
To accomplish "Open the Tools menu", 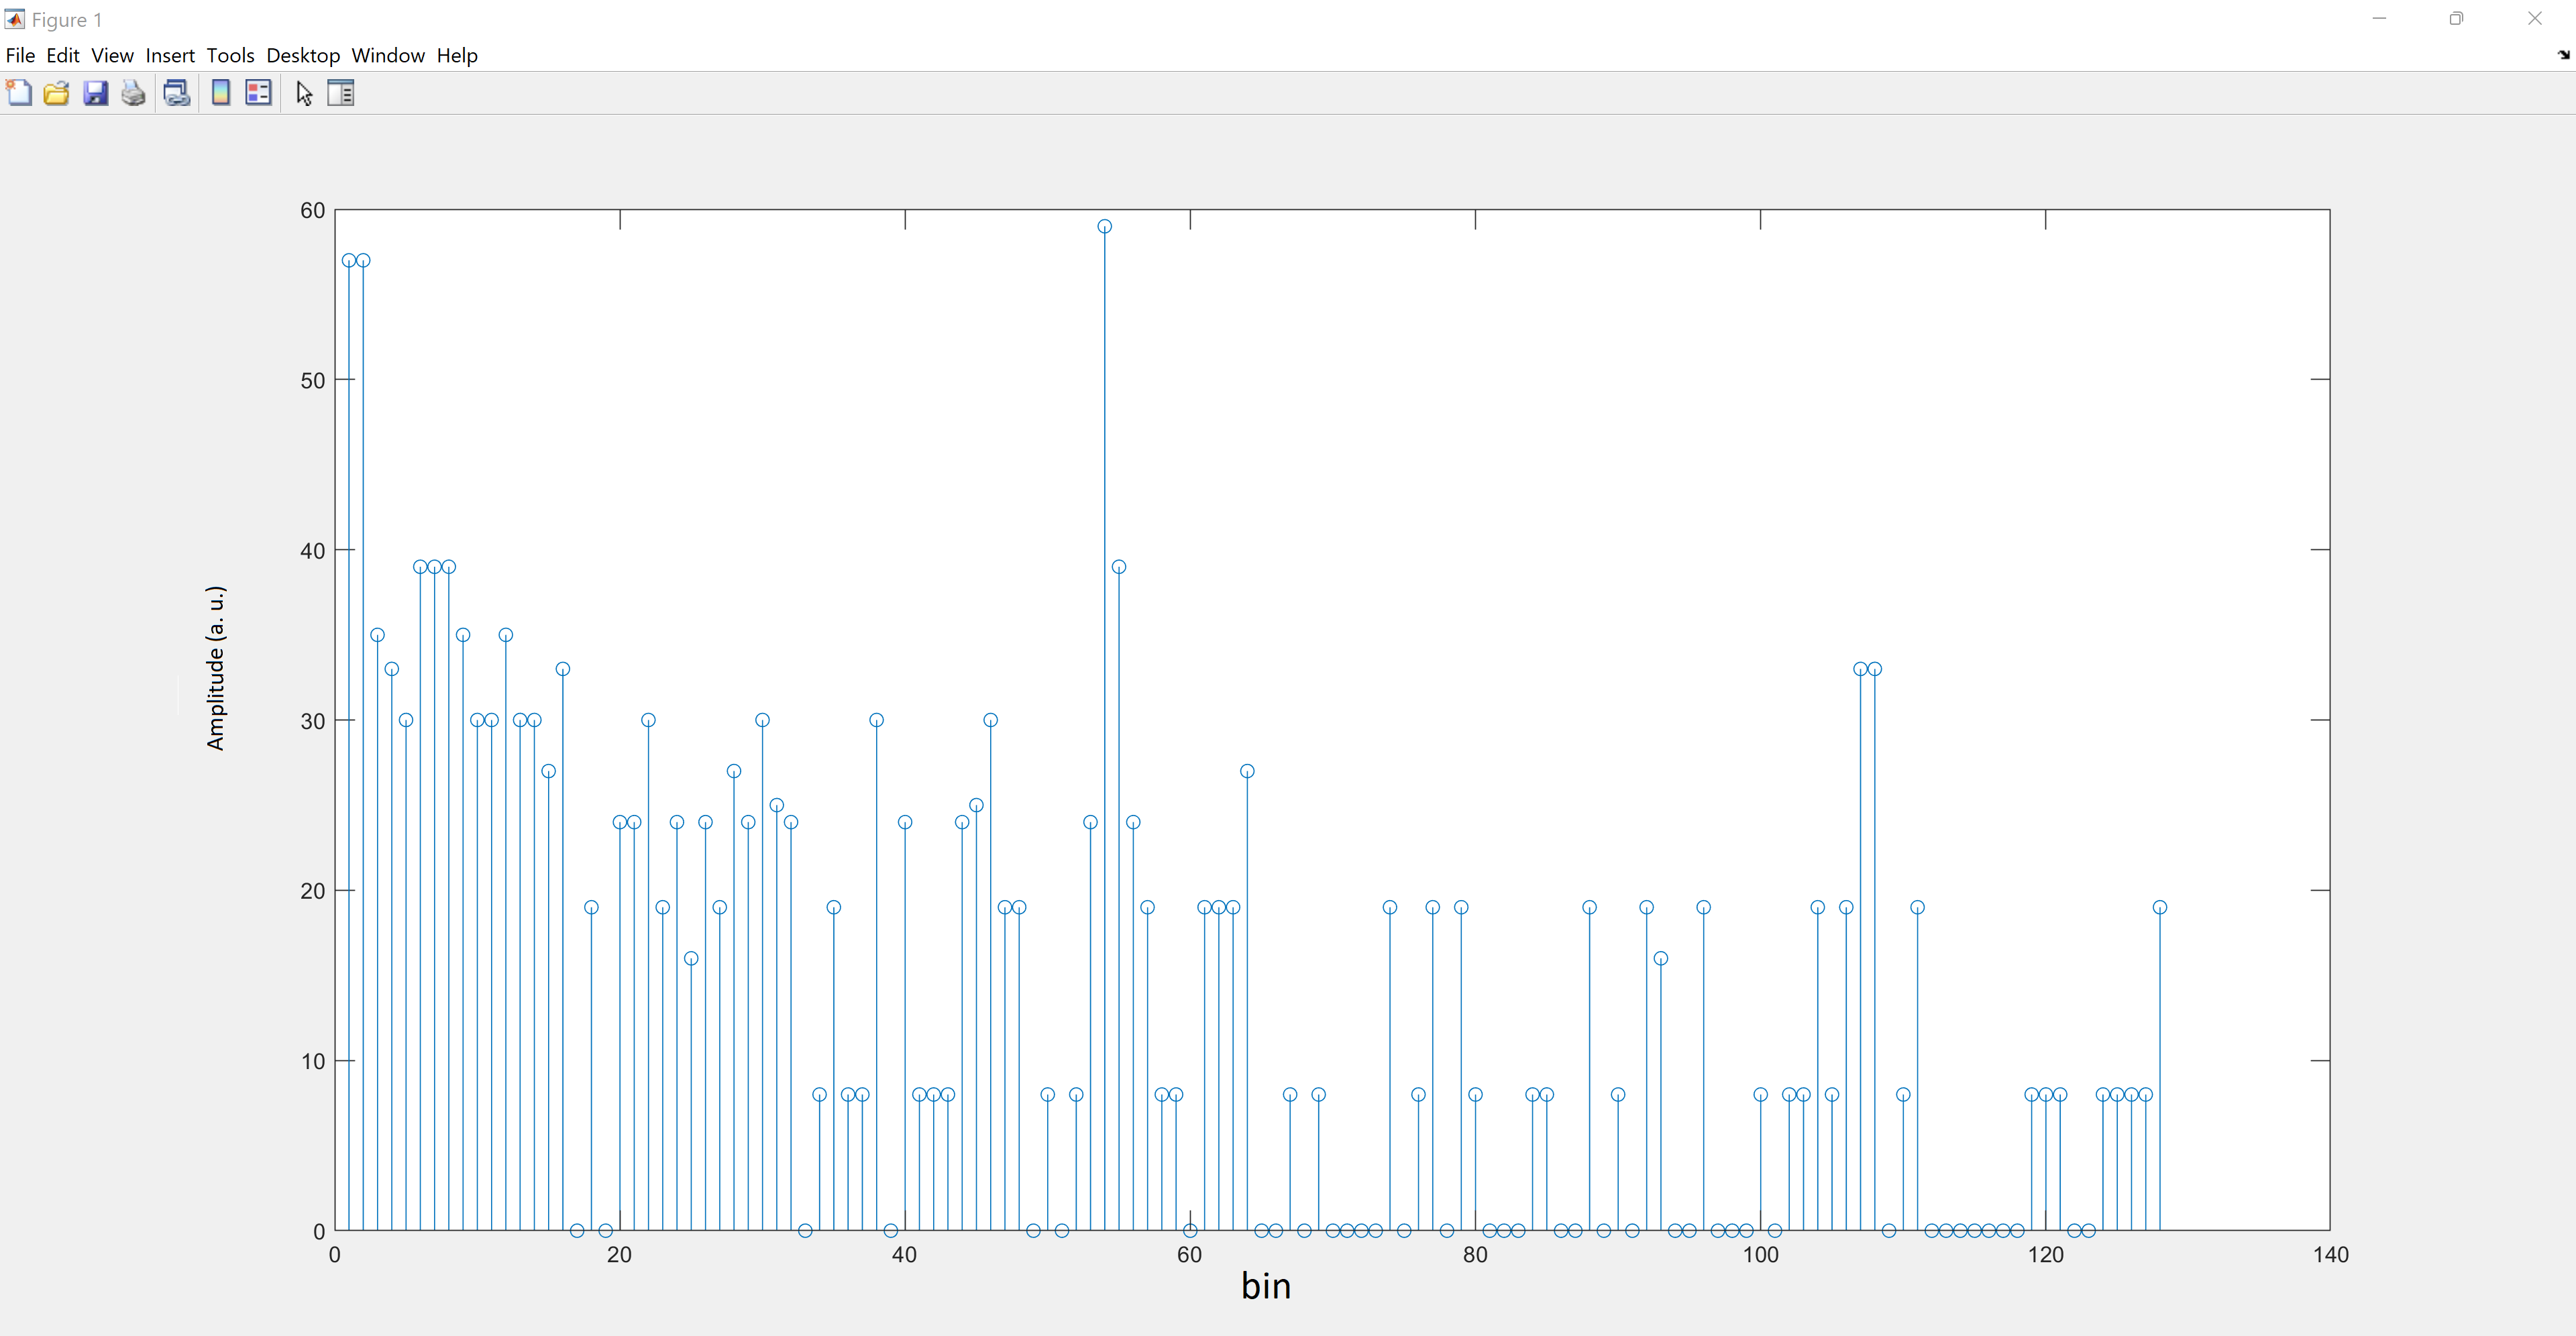I will tap(230, 56).
